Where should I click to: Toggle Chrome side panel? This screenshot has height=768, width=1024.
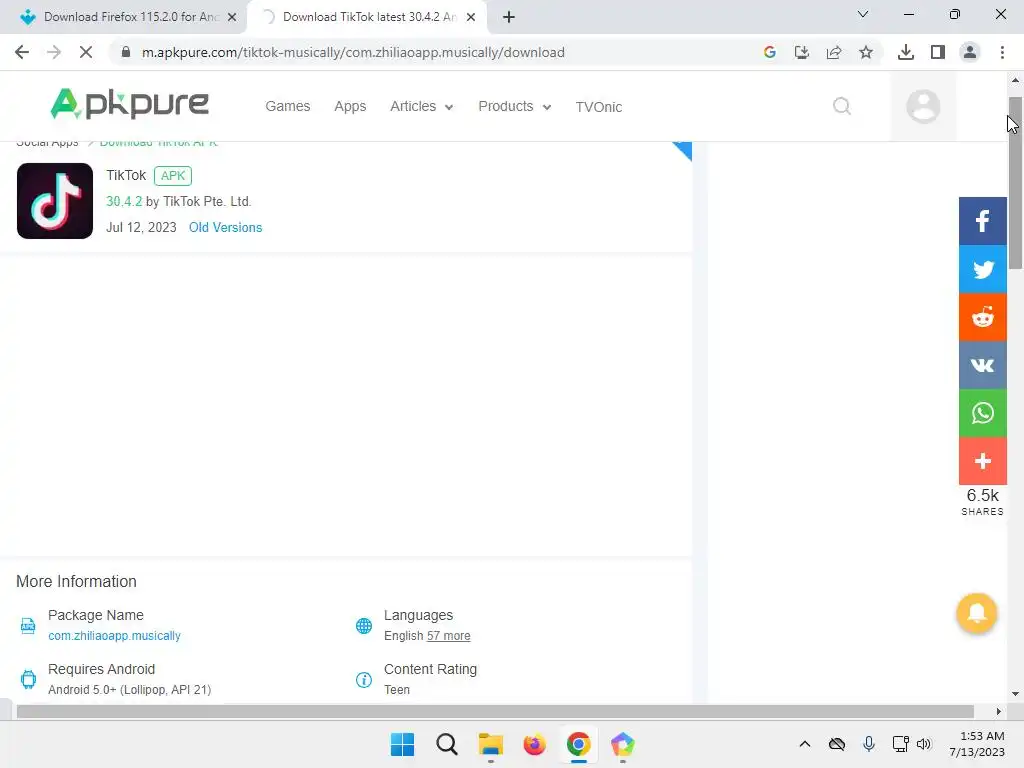[938, 52]
